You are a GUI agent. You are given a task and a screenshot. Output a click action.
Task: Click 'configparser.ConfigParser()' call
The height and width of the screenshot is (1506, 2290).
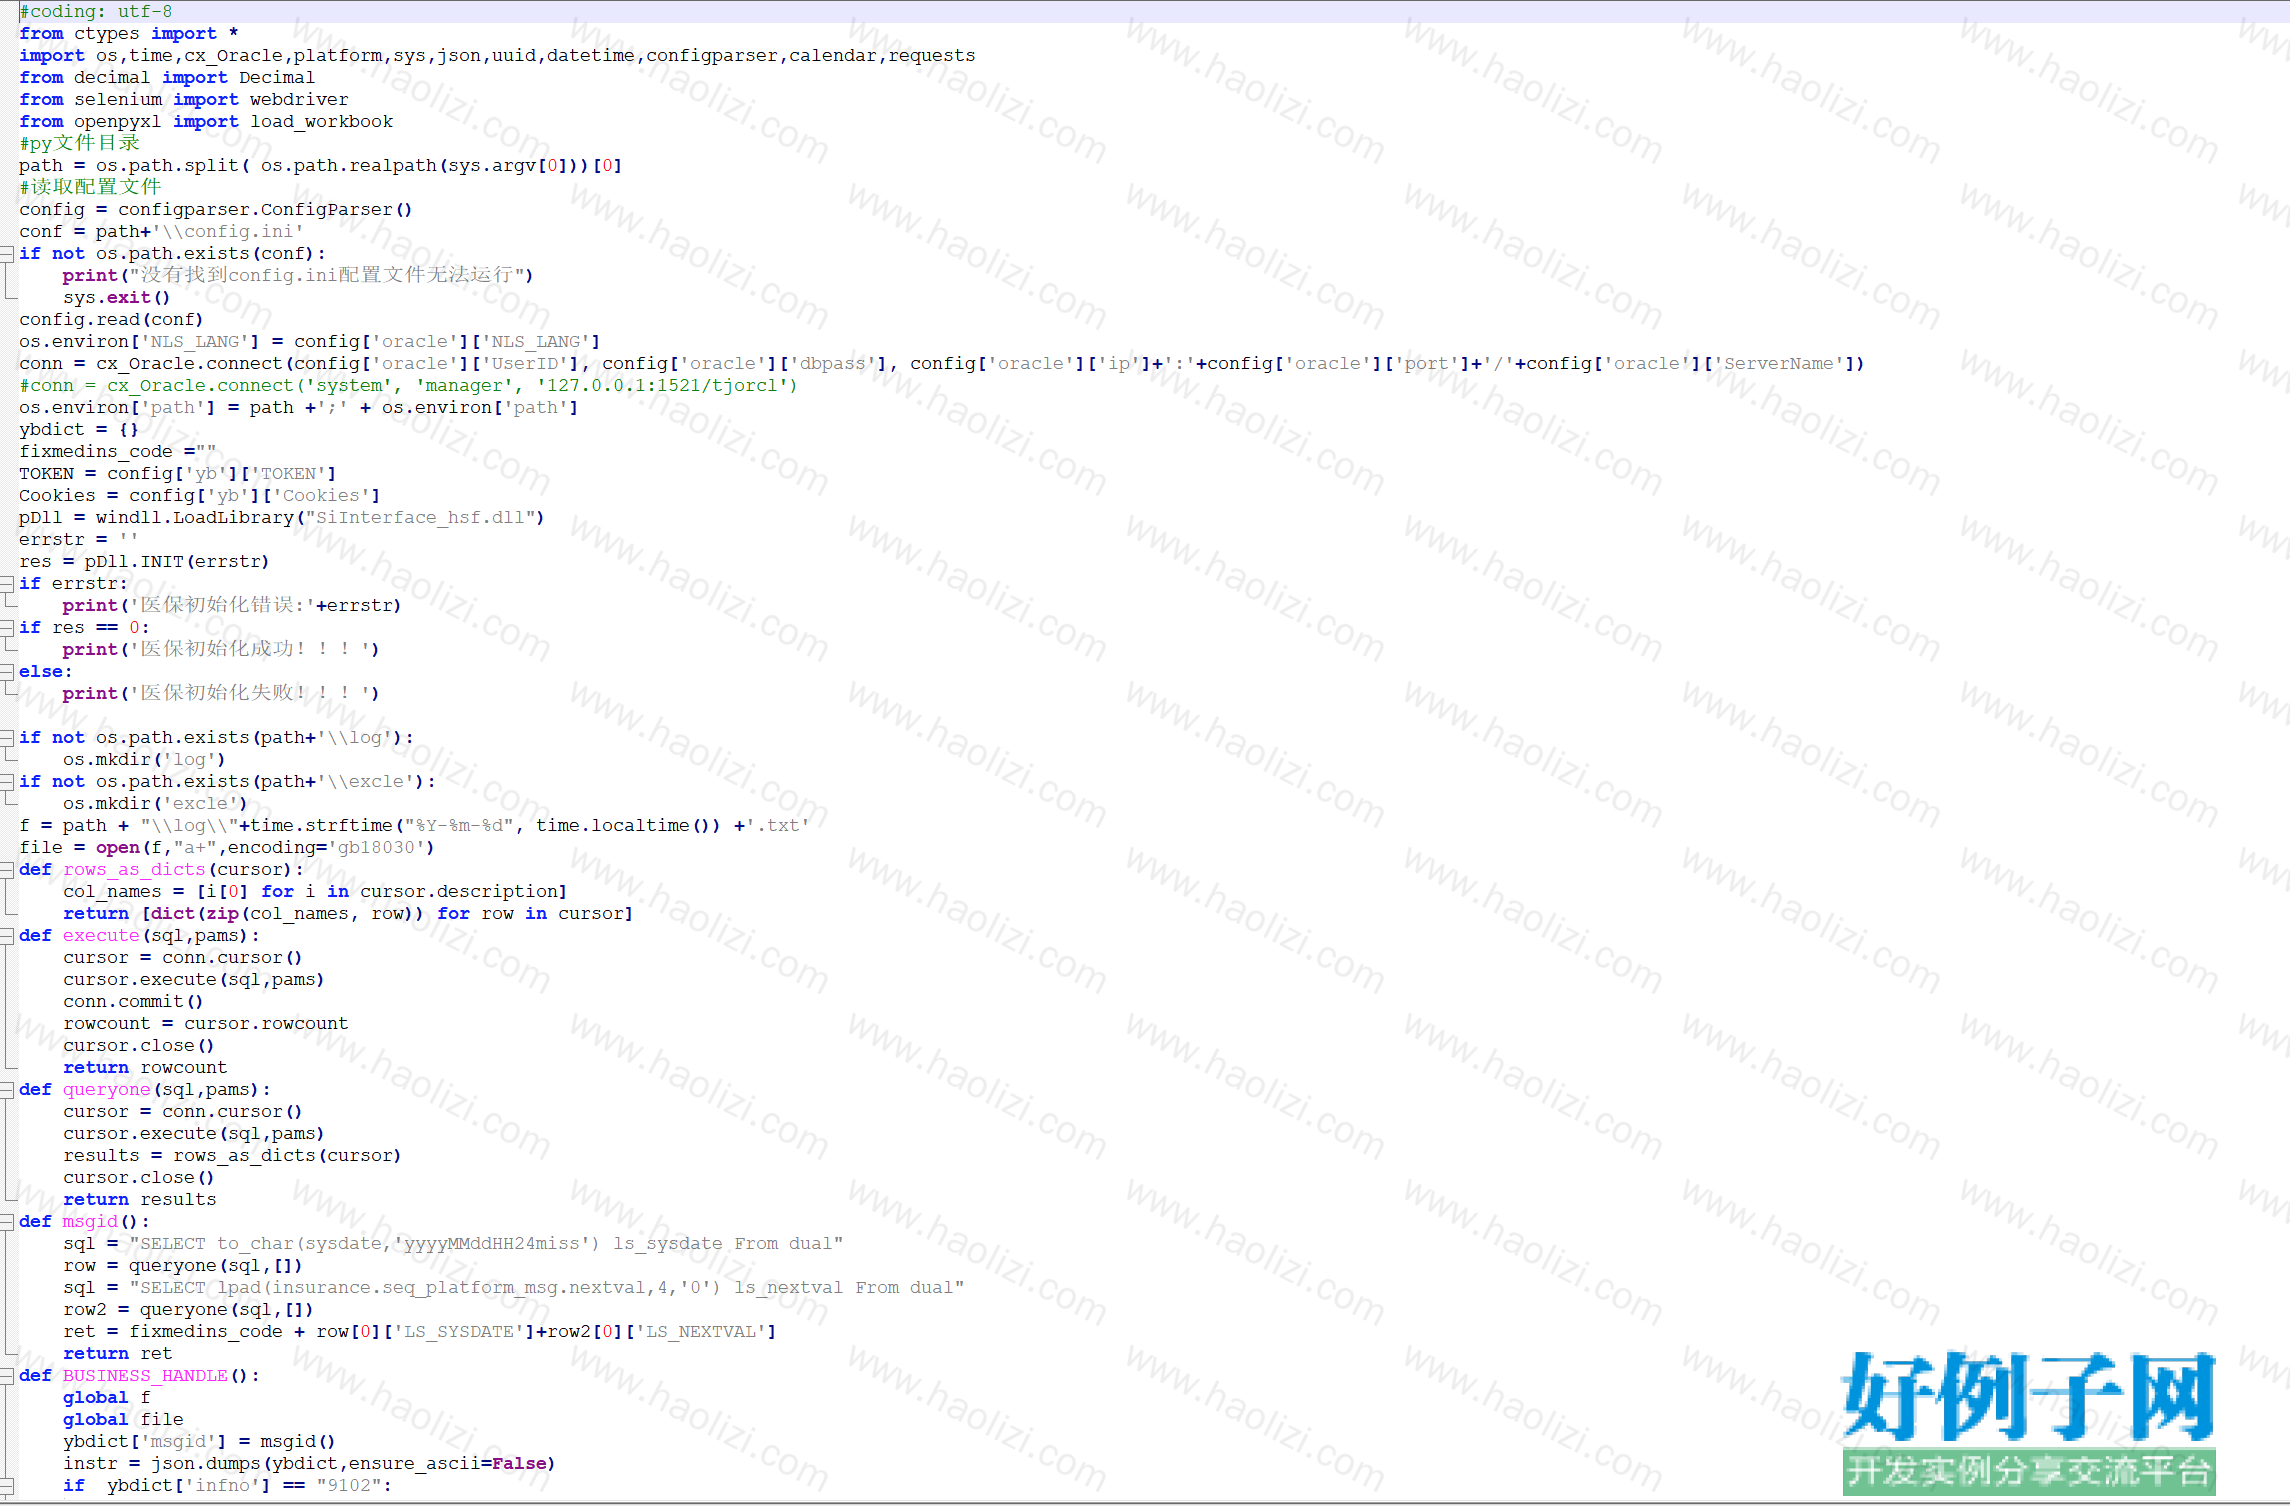click(x=265, y=210)
